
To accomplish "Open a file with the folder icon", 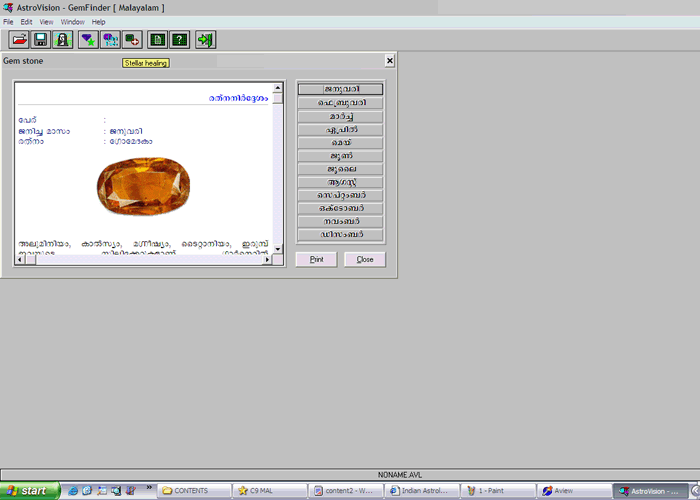I will pos(19,40).
